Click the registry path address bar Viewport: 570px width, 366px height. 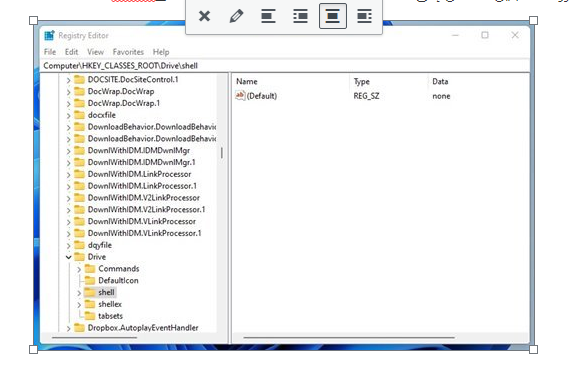point(285,66)
